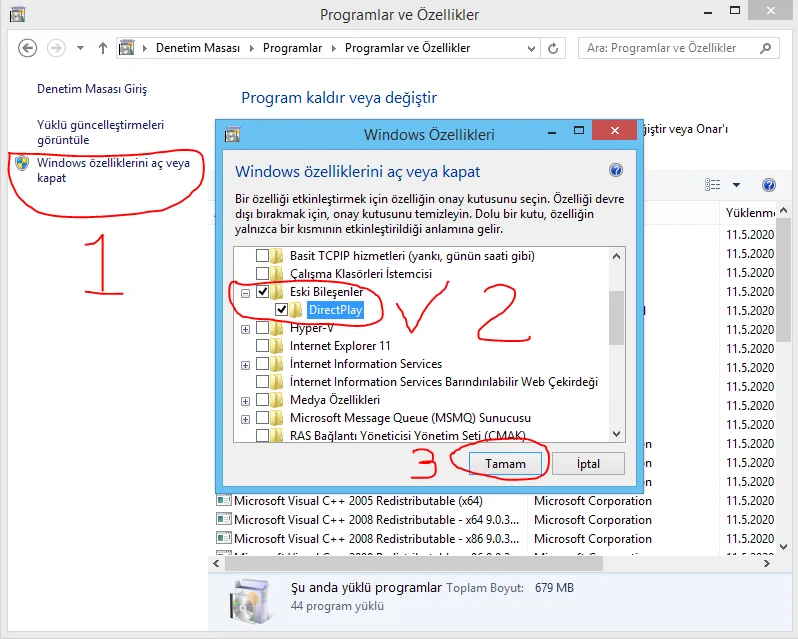Screen dimensions: 798x639
Task: Click the search magnifier icon
Action: [x=765, y=48]
